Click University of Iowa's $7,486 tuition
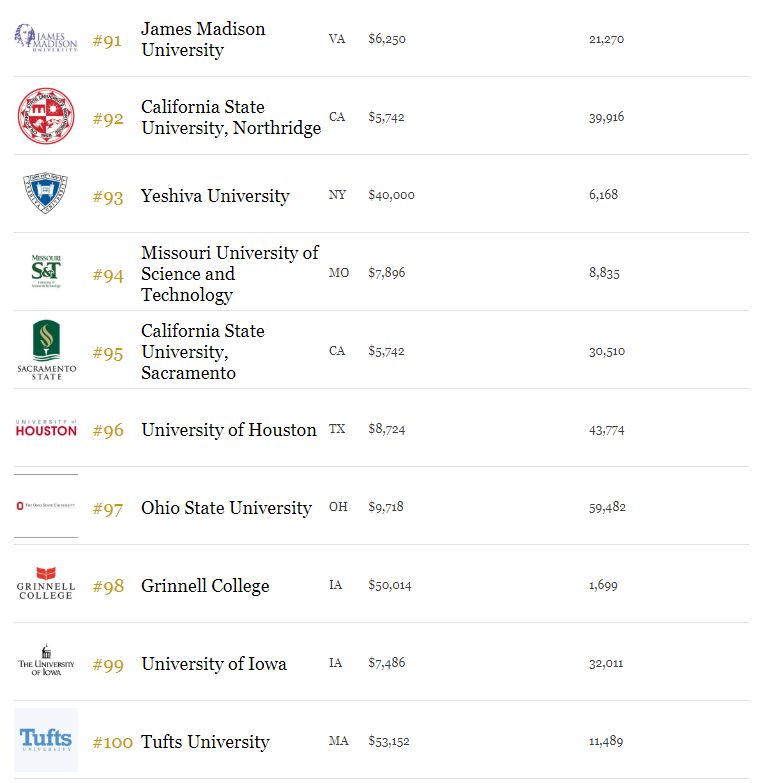This screenshot has width=765, height=783. (386, 663)
